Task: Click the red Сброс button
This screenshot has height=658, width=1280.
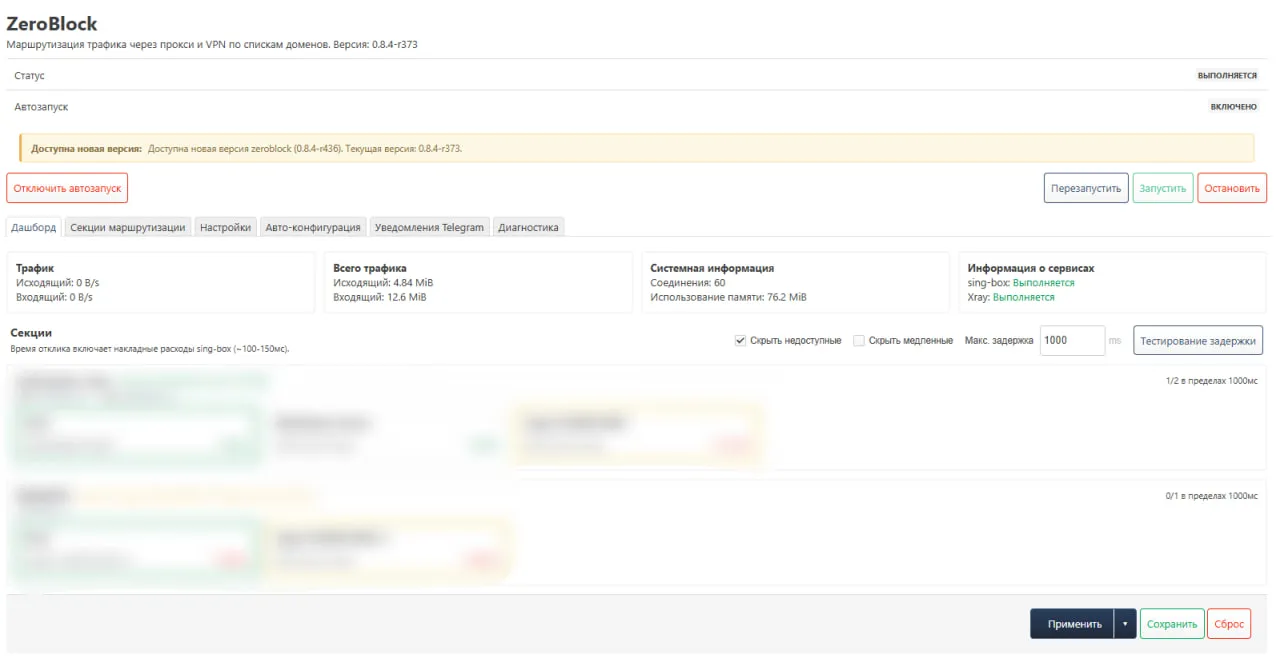Action: point(1229,623)
